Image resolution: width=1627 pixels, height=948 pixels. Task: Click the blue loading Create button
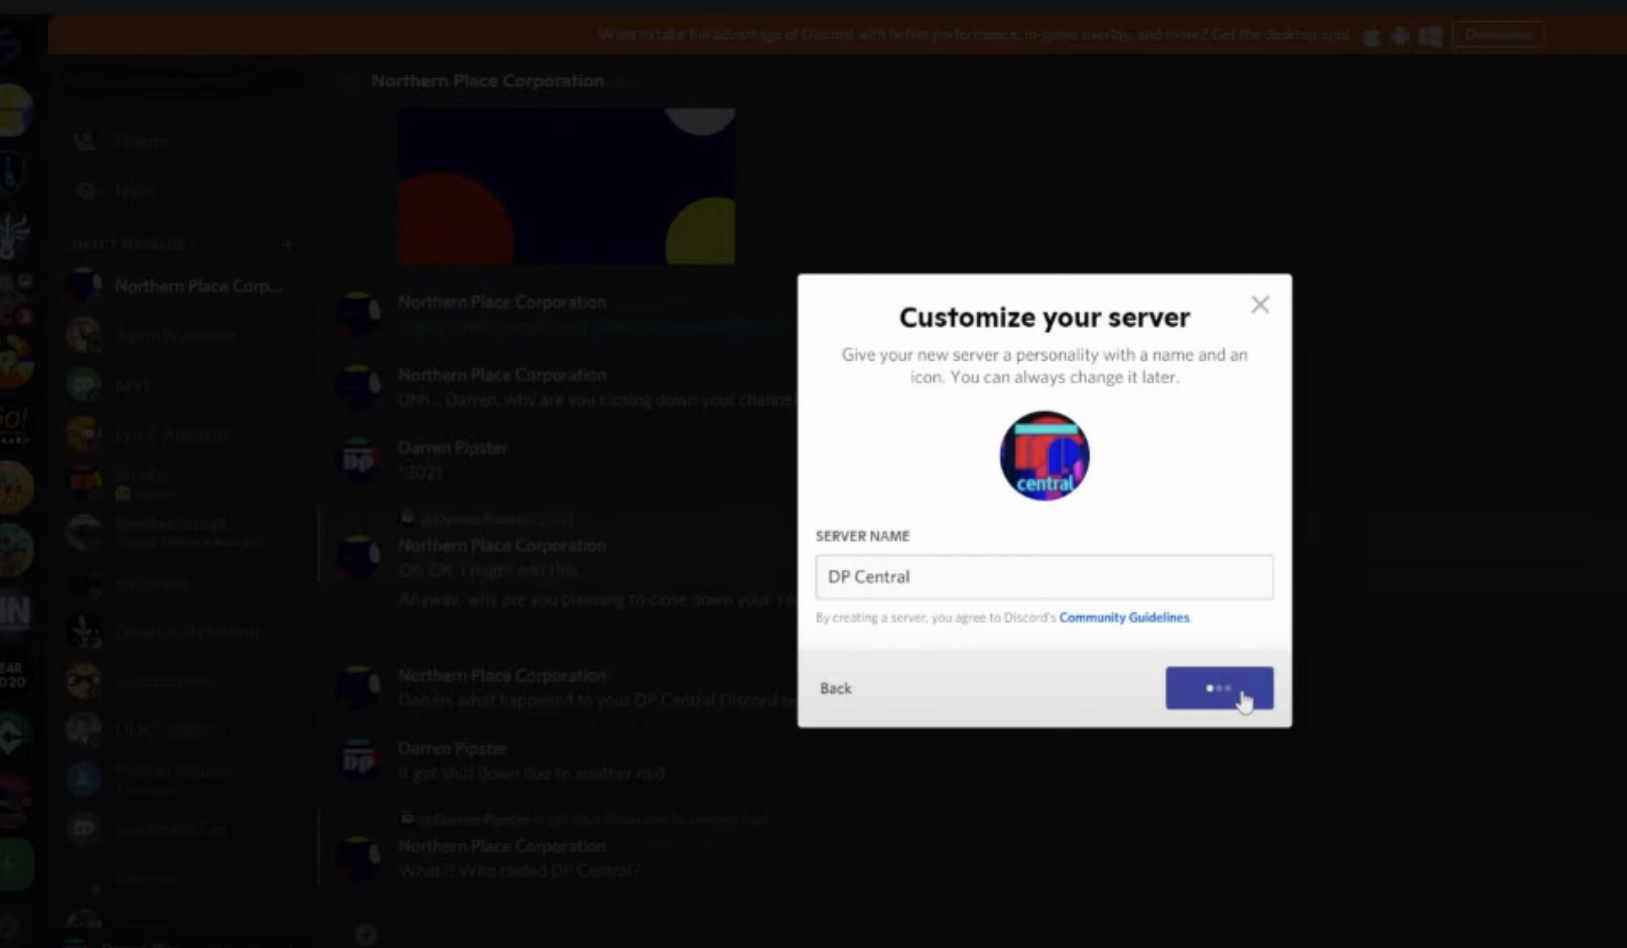coord(1219,688)
